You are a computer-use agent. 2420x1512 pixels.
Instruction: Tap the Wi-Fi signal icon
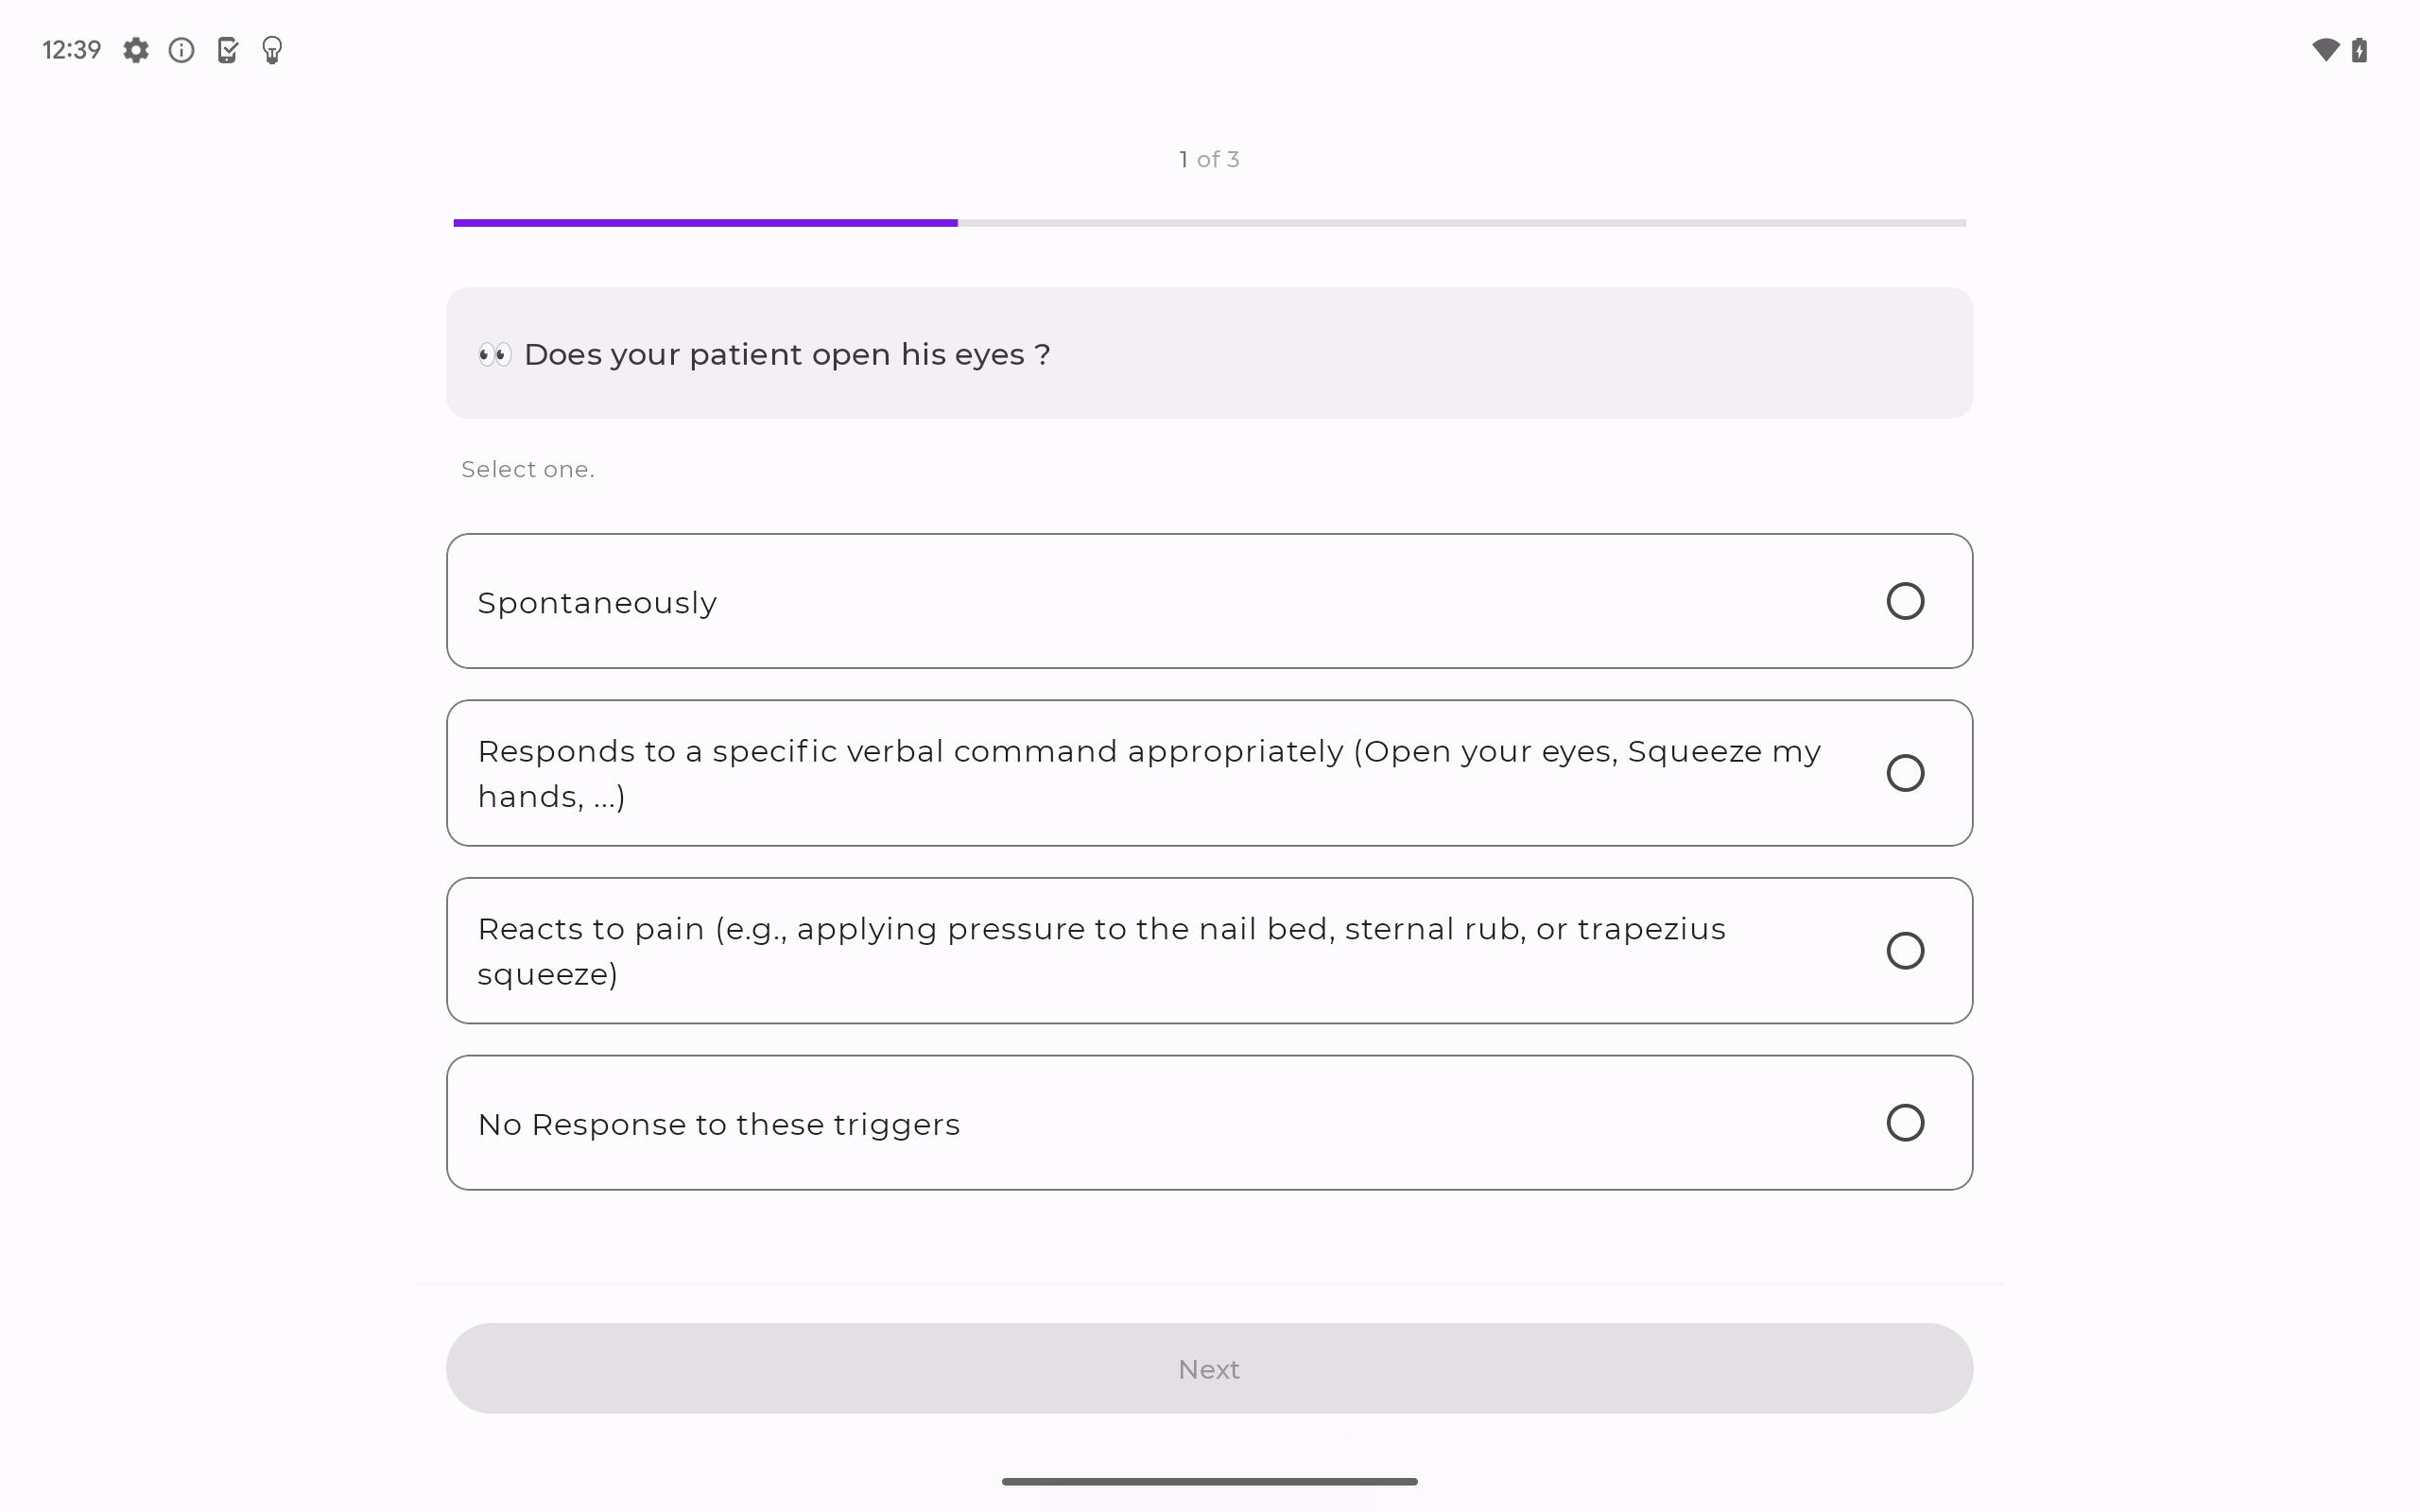[2325, 50]
